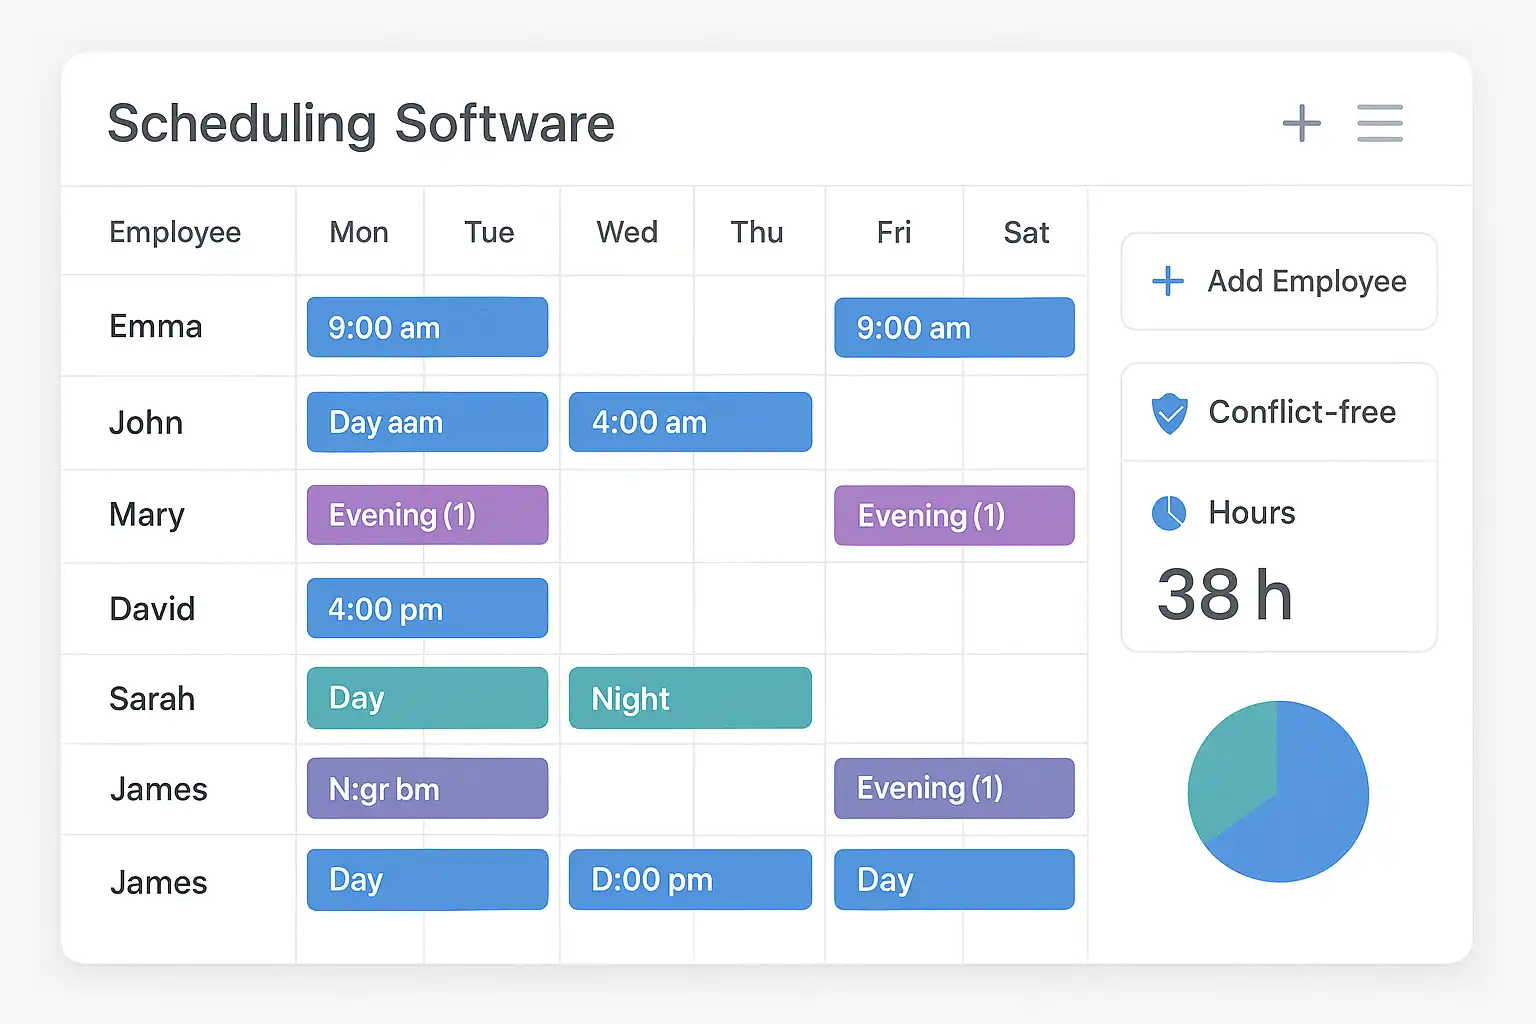Viewport: 1536px width, 1024px height.
Task: Open the D:00 pm shift block
Action: point(690,880)
